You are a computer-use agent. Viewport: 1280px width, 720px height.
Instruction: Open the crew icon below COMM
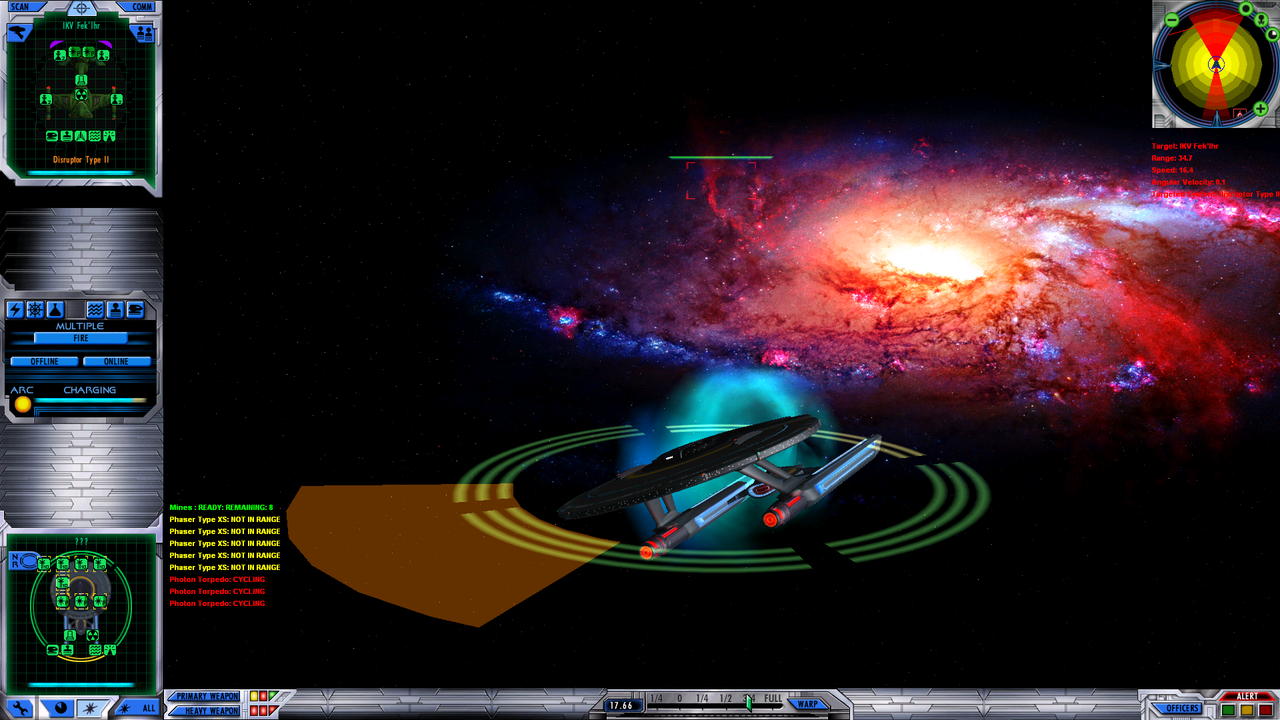click(145, 33)
